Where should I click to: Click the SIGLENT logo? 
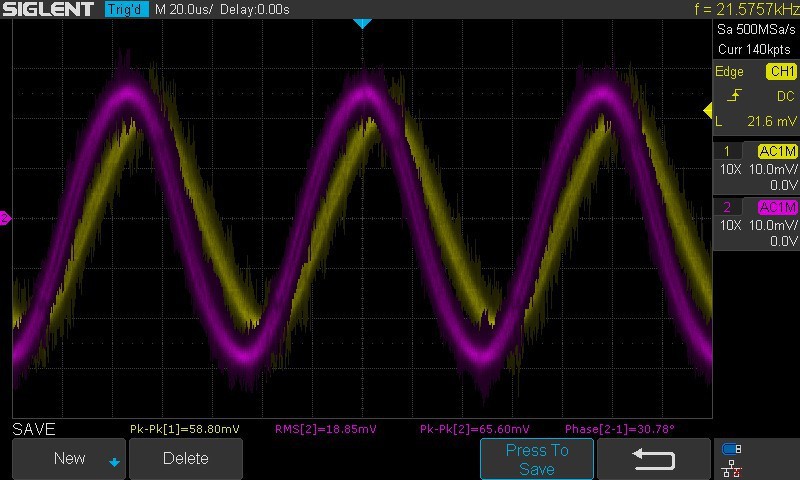48,9
